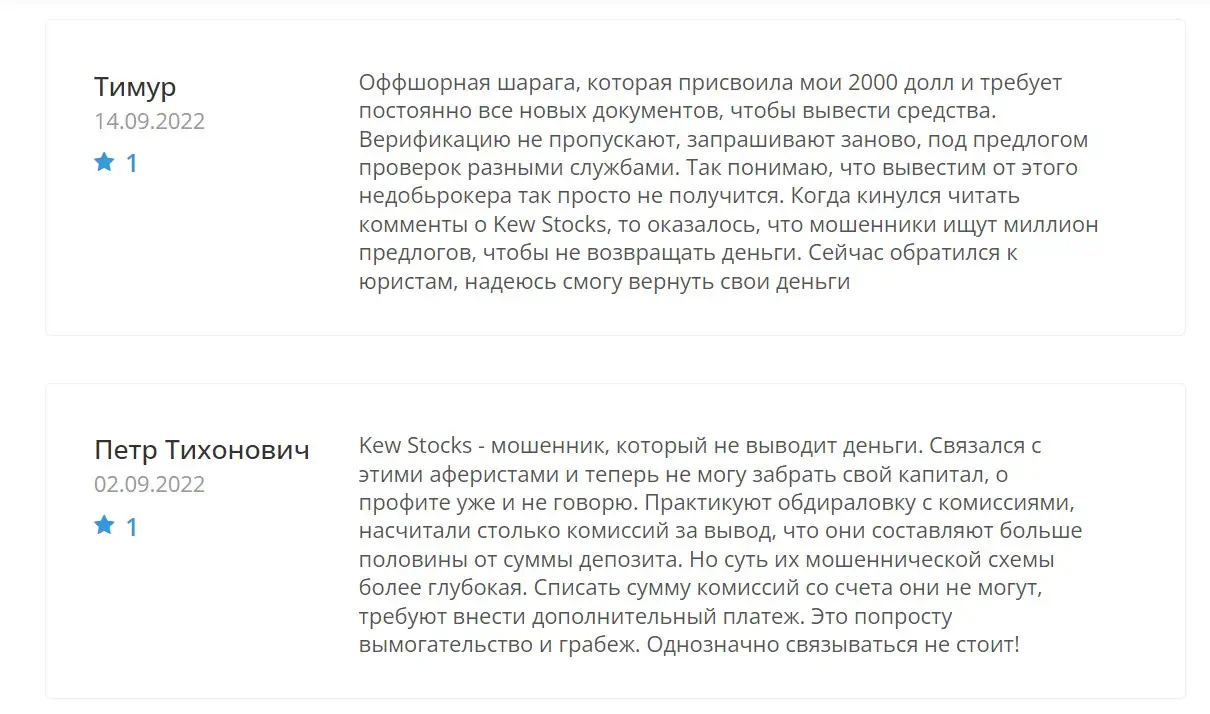This screenshot has width=1210, height=714.
Task: Click the rating number 1 under Тимур
Action: click(x=131, y=163)
